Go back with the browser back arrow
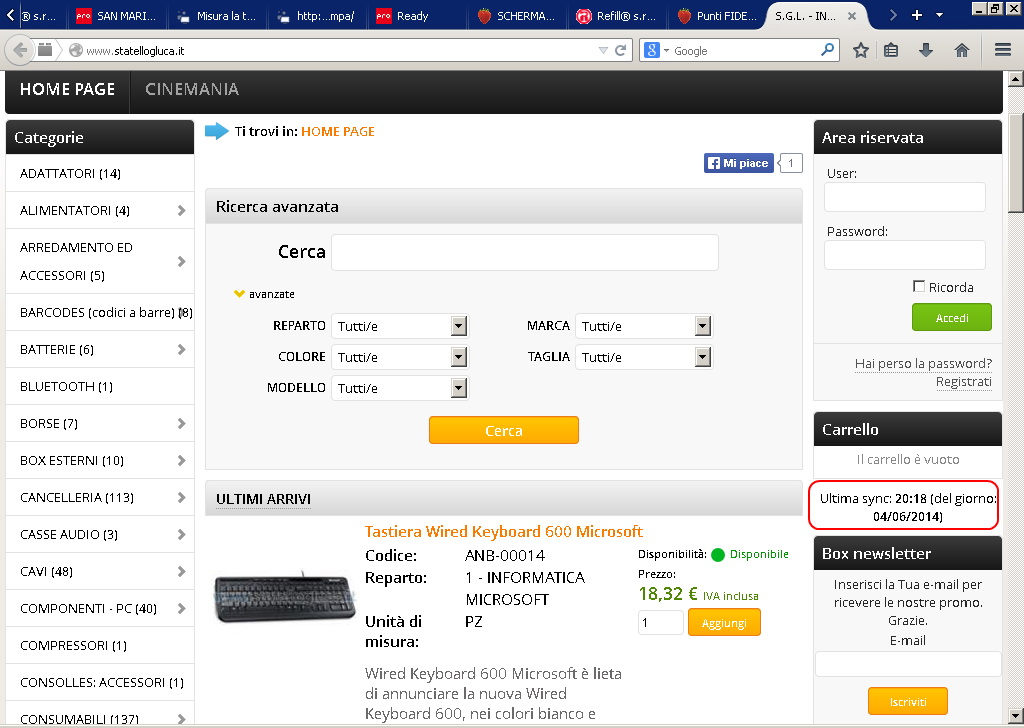1024x728 pixels. (20, 50)
